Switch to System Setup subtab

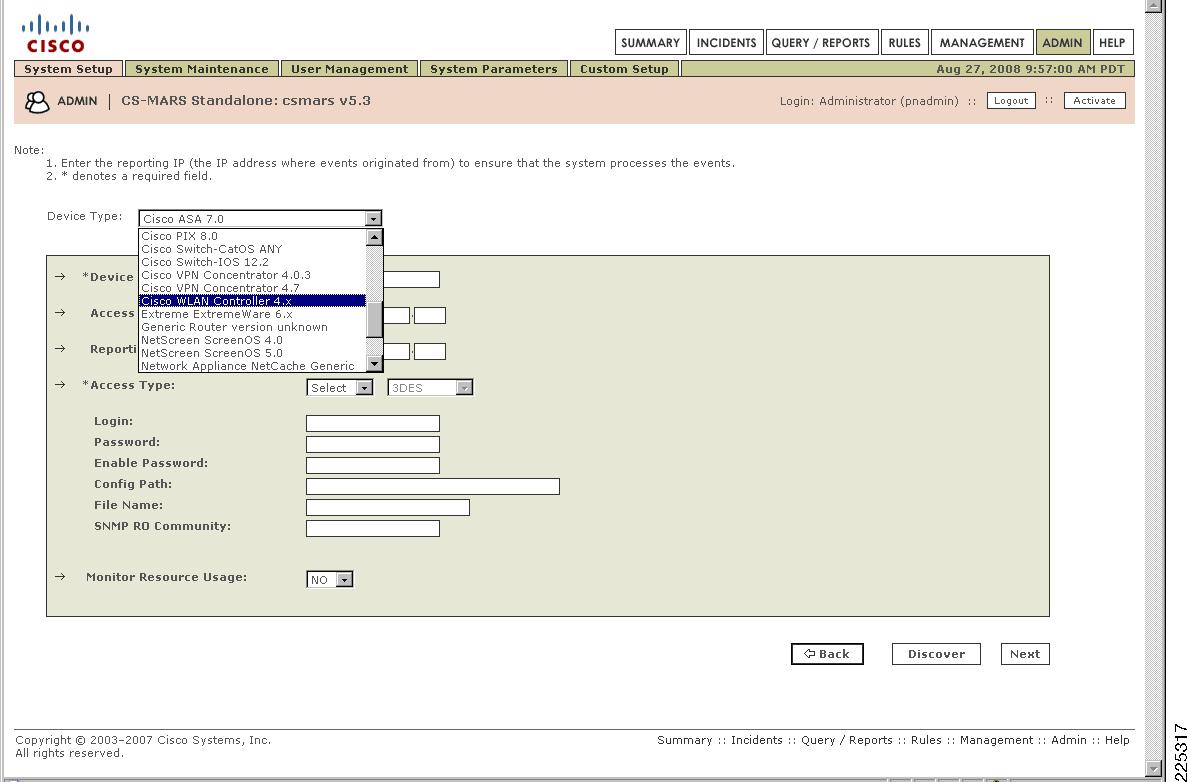tap(68, 69)
